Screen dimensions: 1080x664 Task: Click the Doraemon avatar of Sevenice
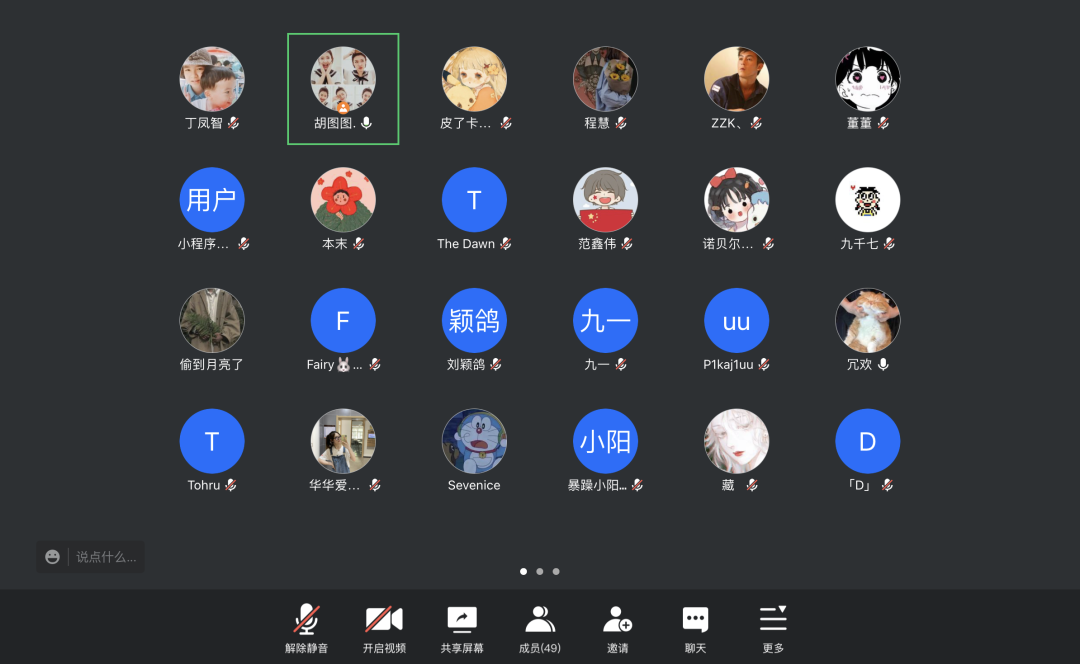click(x=474, y=441)
